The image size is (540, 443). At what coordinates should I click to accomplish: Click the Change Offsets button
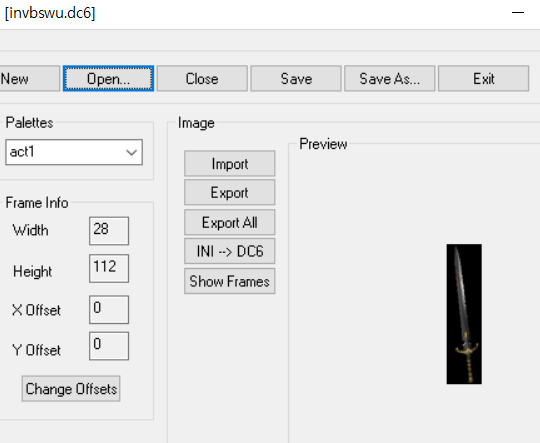(x=71, y=389)
